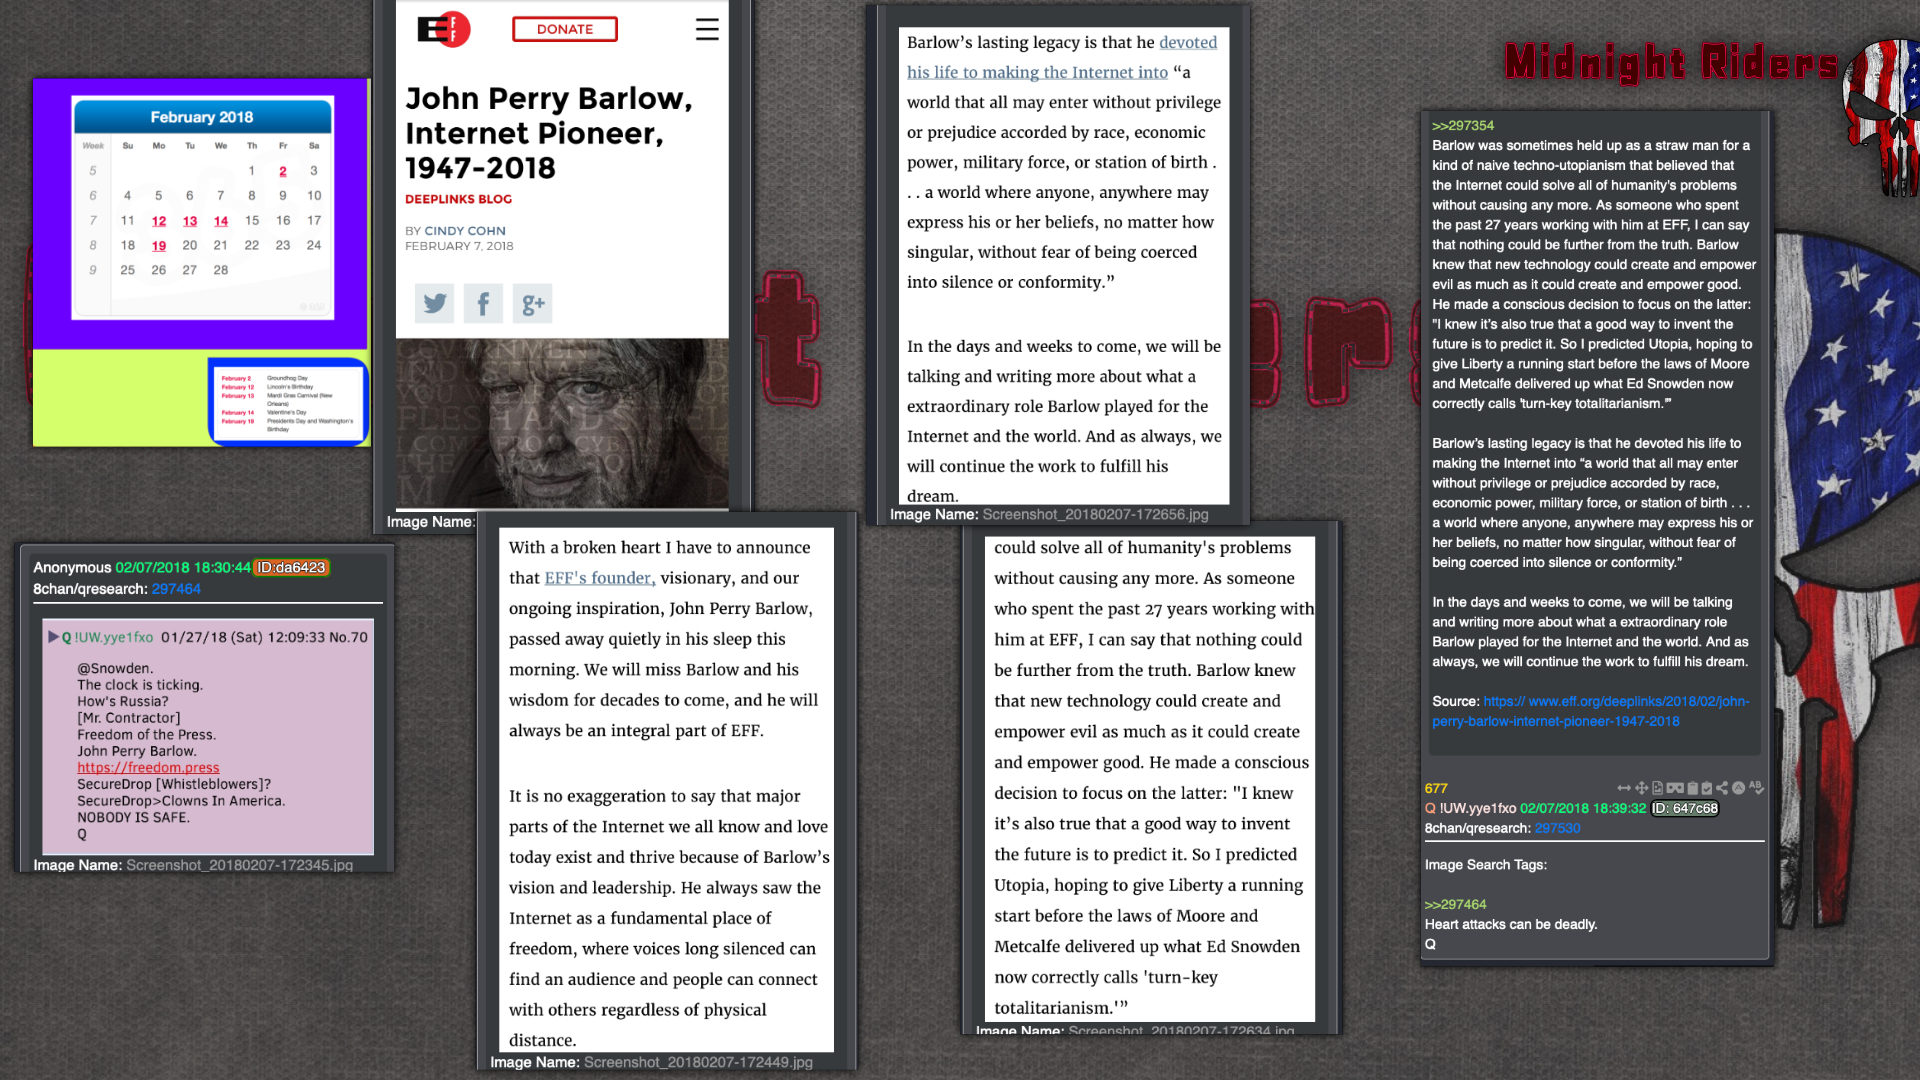Click the "Heart attacks can be deadly." text
Screen dimensions: 1920x1080
(1511, 924)
